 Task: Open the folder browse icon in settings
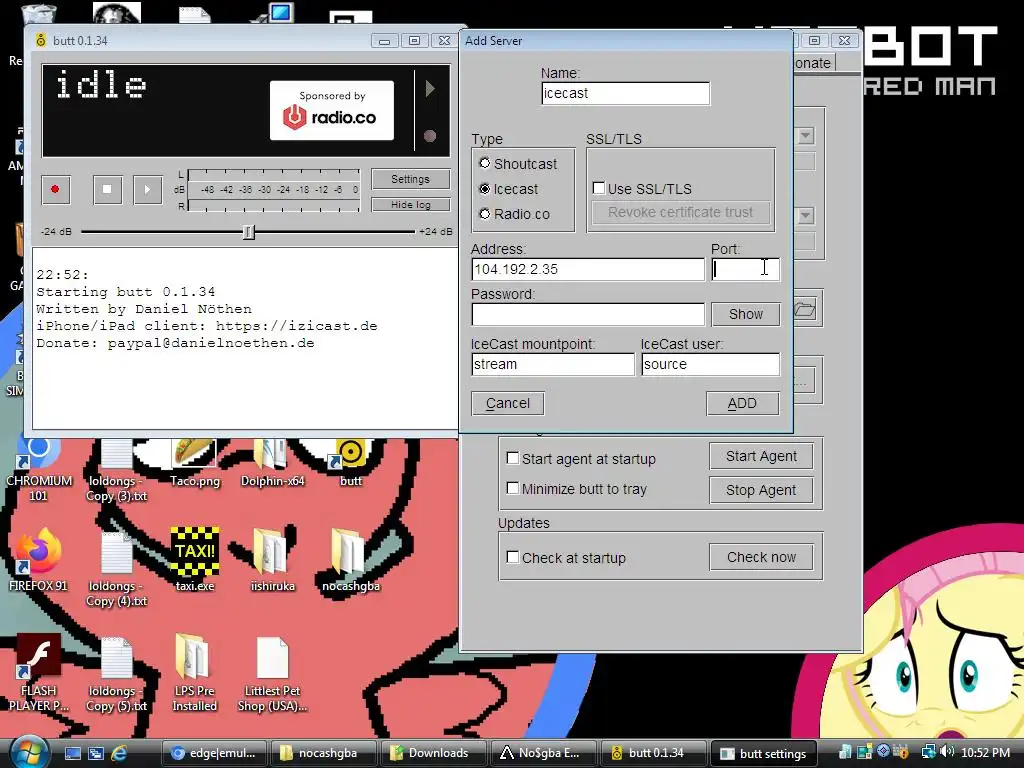tap(805, 310)
